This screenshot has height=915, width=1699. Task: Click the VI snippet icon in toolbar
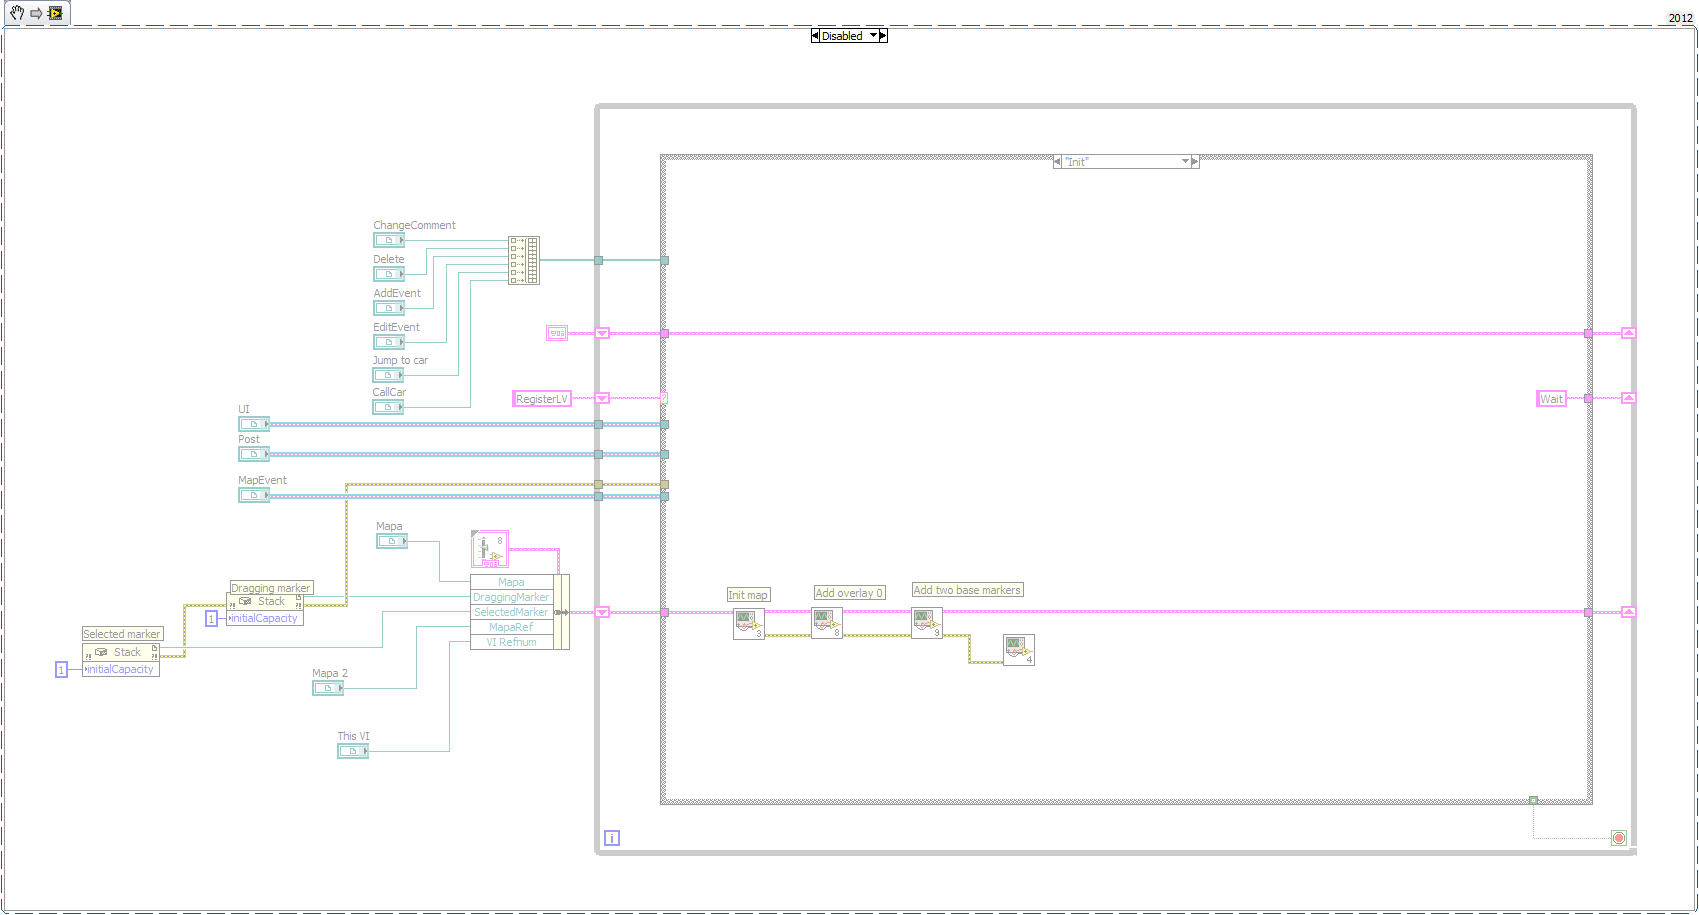pyautogui.click(x=56, y=13)
